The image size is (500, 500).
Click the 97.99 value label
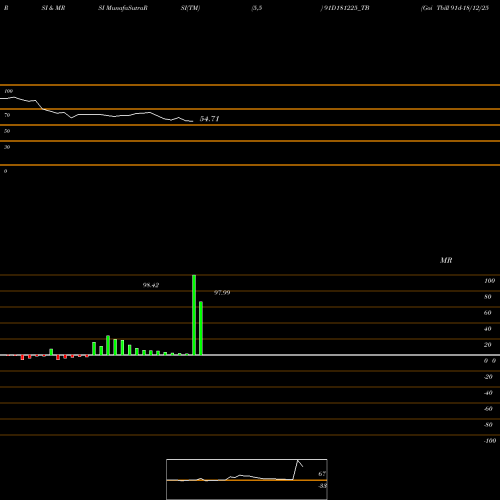(222, 293)
